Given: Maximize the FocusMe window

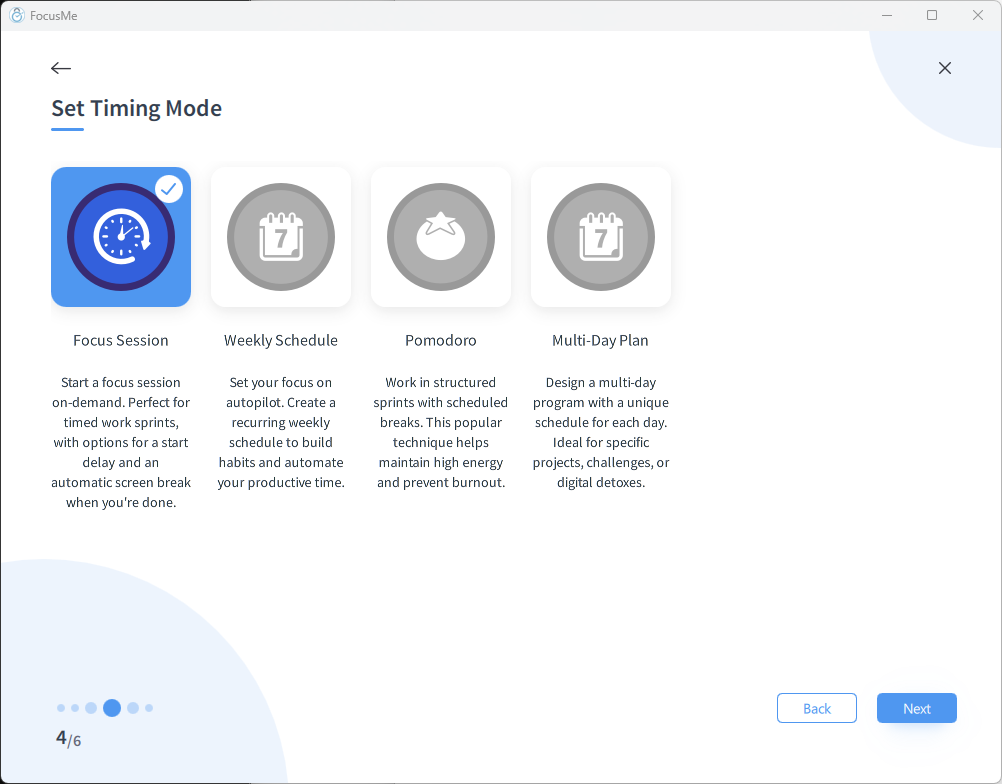Looking at the screenshot, I should 932,15.
